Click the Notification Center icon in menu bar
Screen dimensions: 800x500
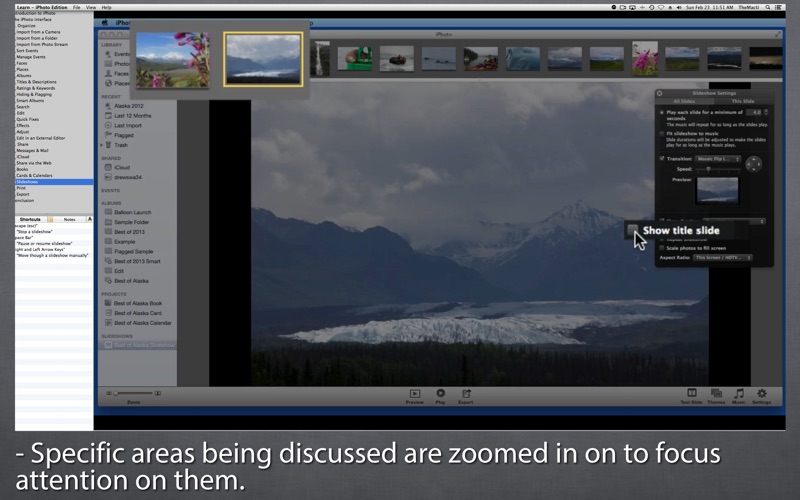[x=779, y=8]
